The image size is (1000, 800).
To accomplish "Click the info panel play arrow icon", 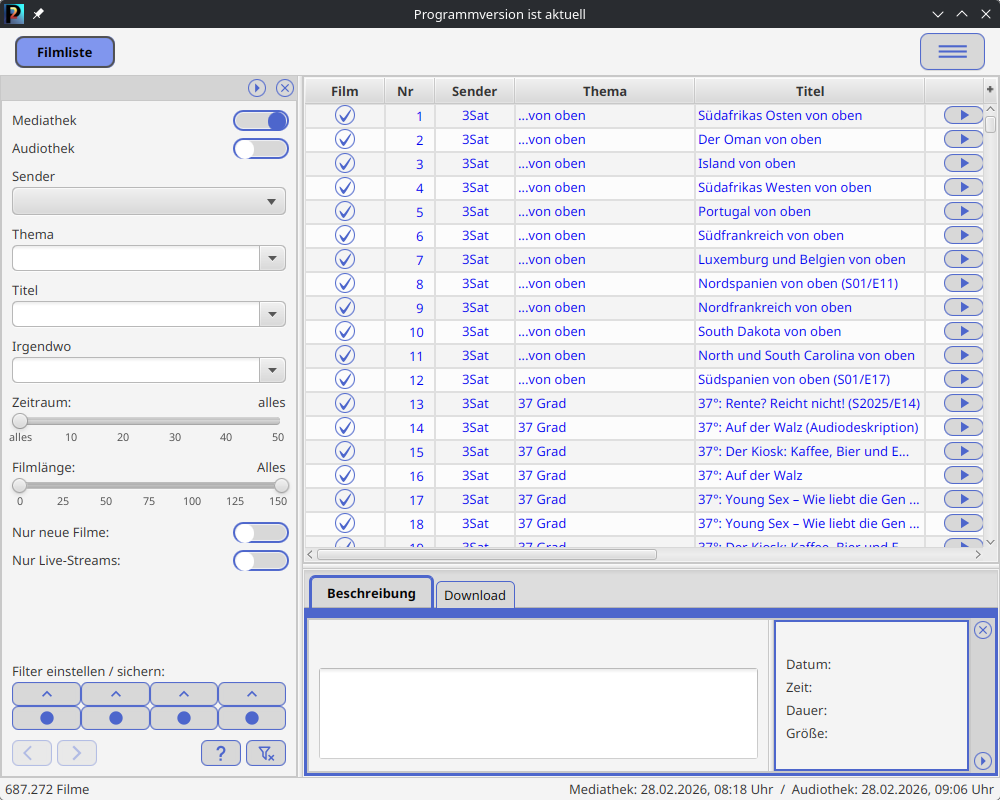I will tap(983, 760).
